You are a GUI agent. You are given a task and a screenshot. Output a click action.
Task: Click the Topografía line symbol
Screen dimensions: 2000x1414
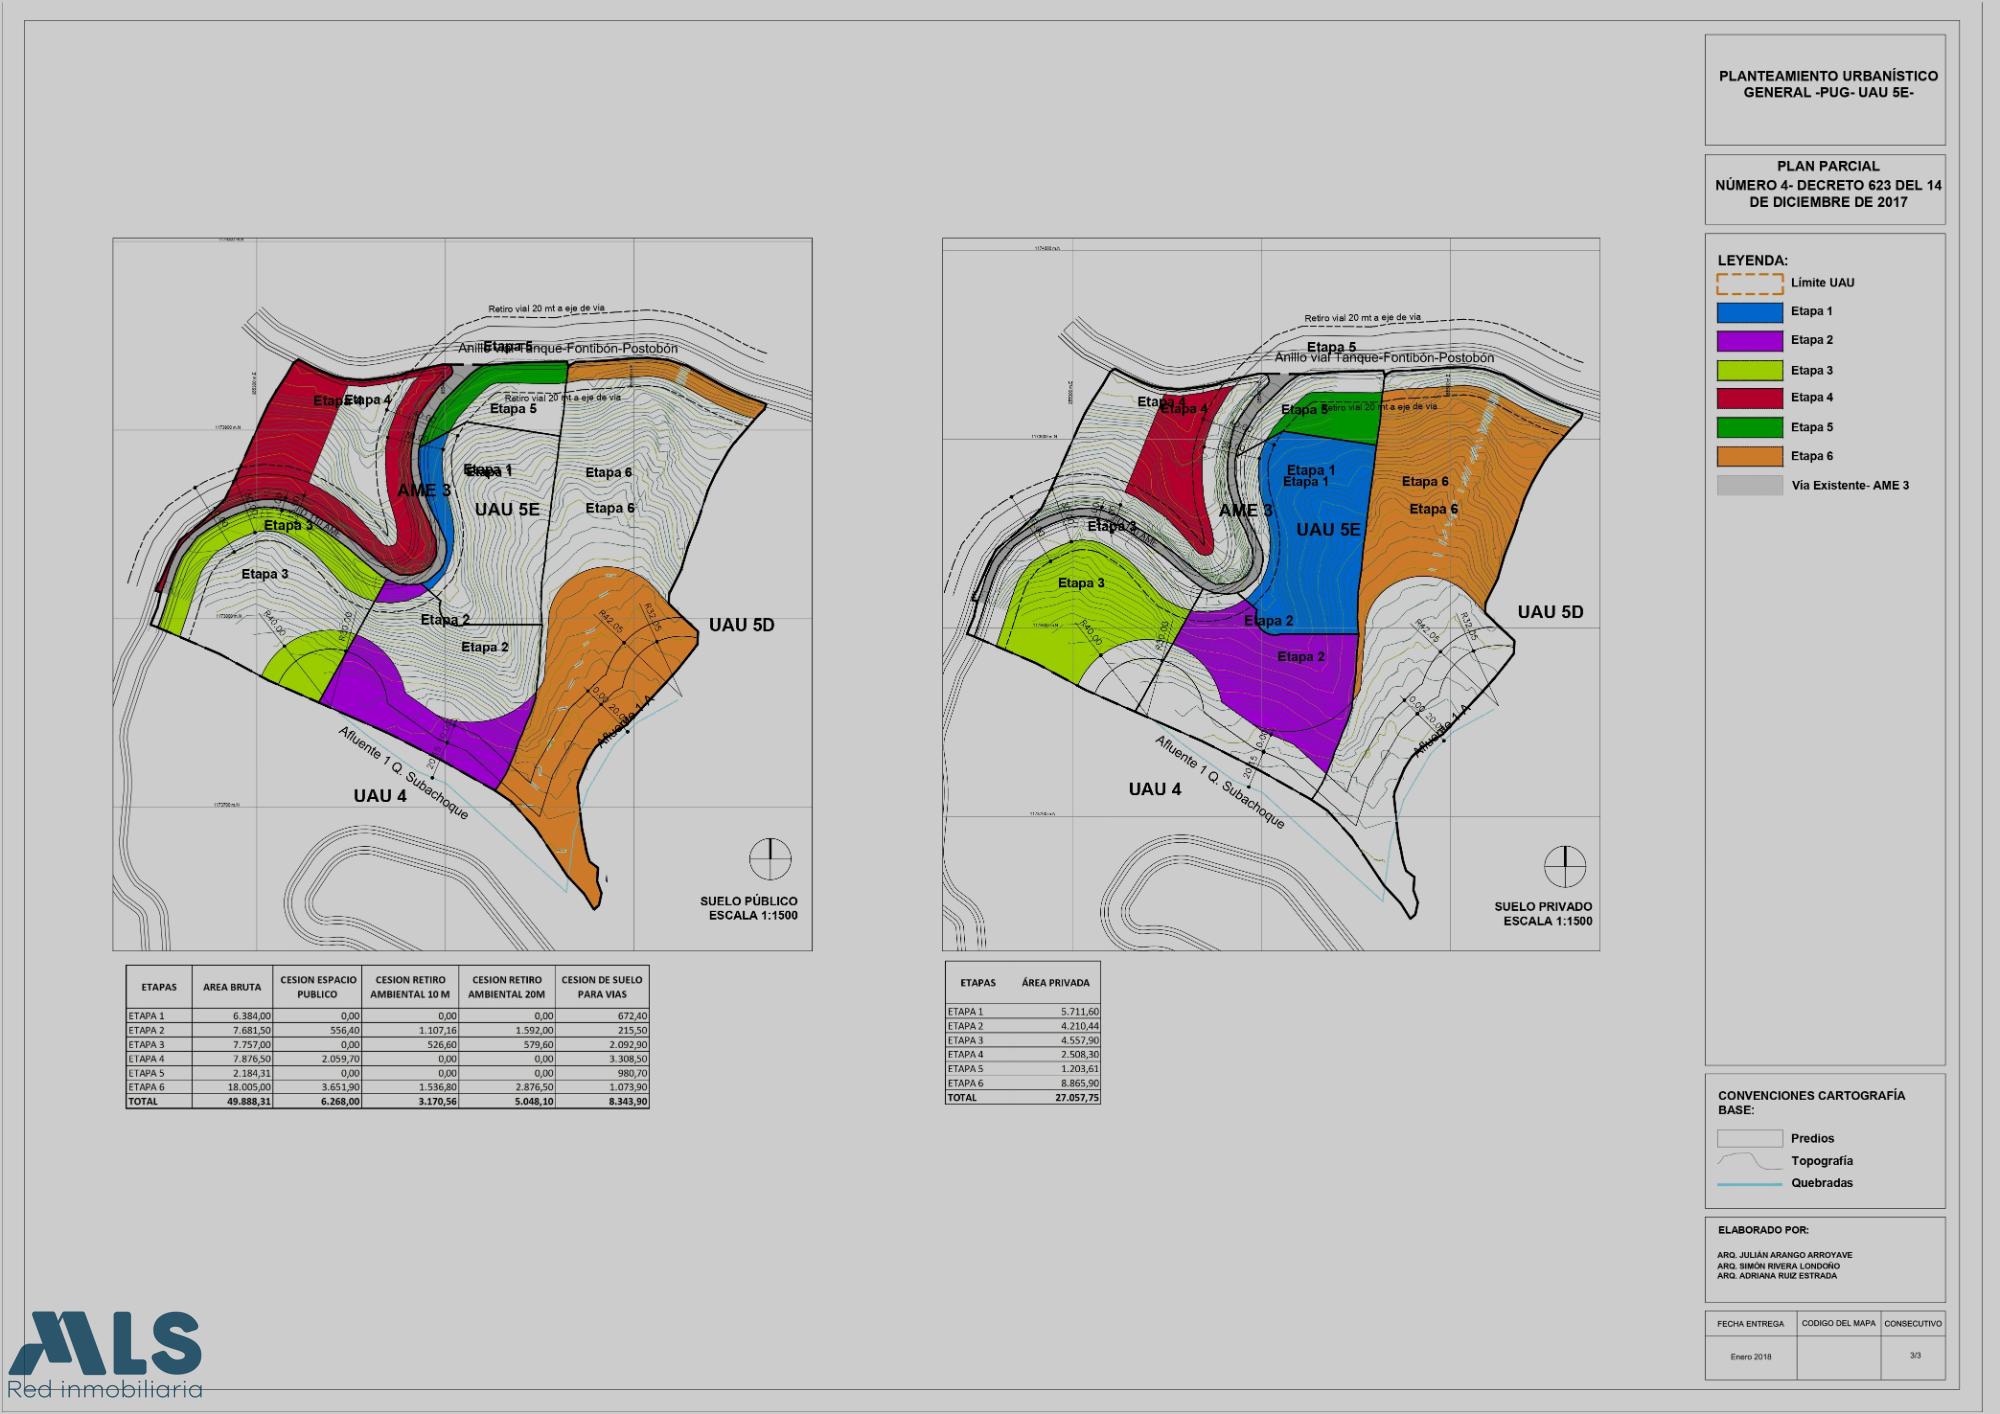[1749, 1161]
